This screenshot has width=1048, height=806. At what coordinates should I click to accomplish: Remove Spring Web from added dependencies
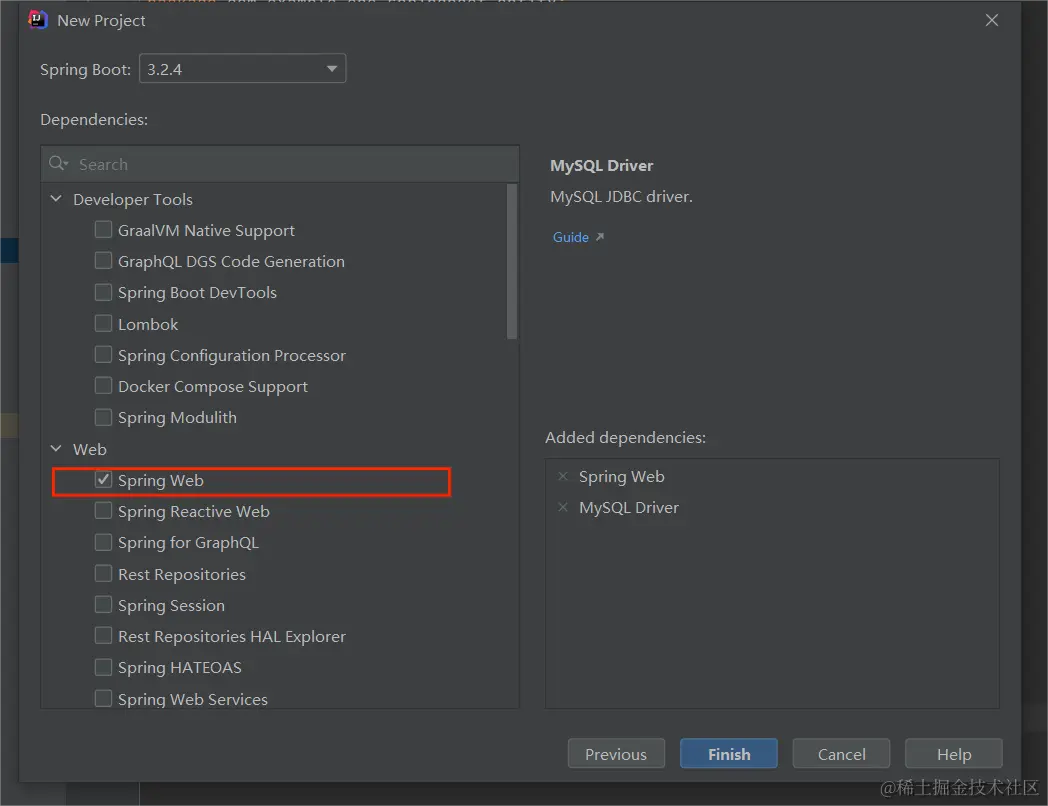click(563, 476)
